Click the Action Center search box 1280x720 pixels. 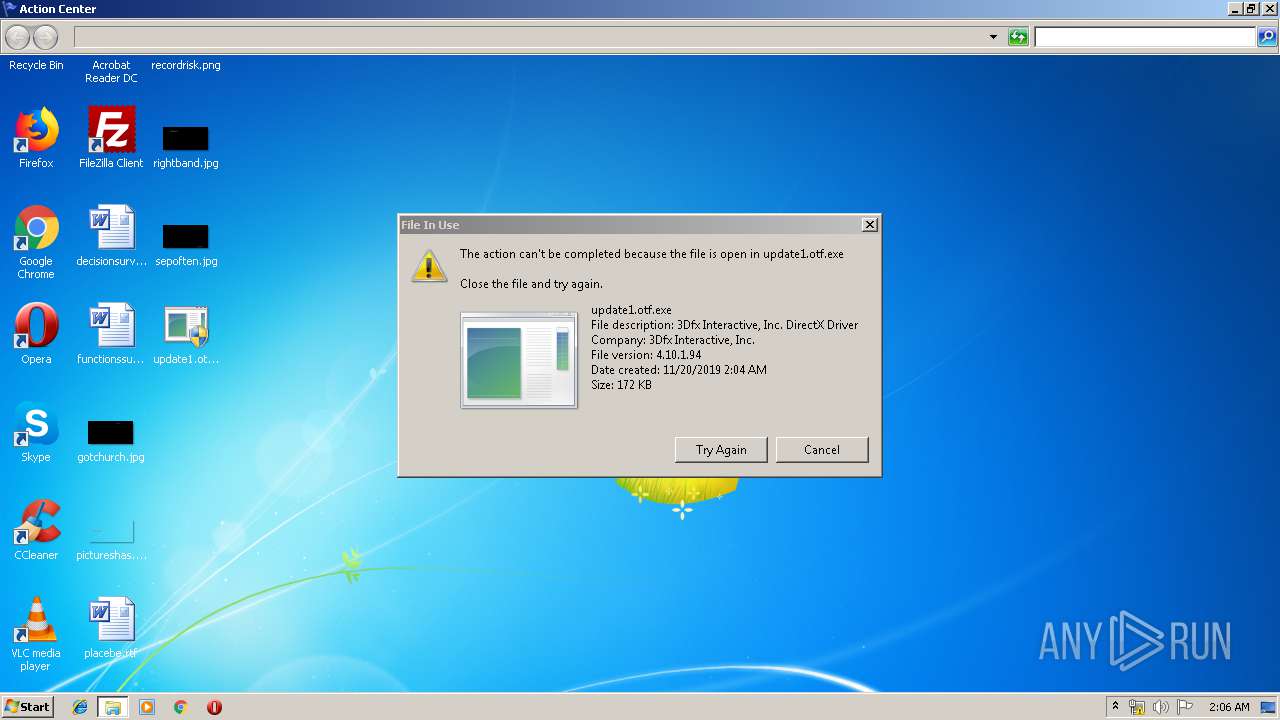point(1145,37)
